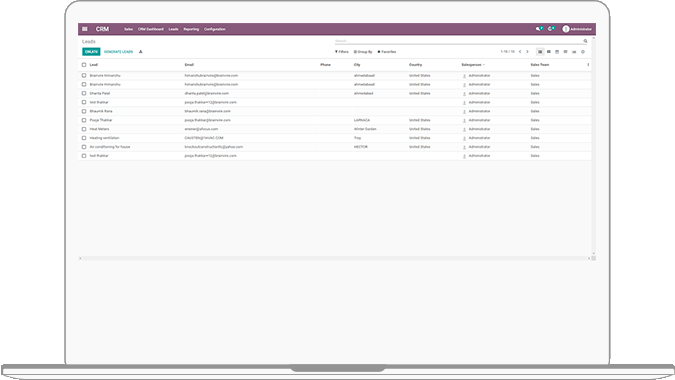Select the Dharita Patel lead checkbox
Screen dimensions: 675x380
[x=84, y=93]
